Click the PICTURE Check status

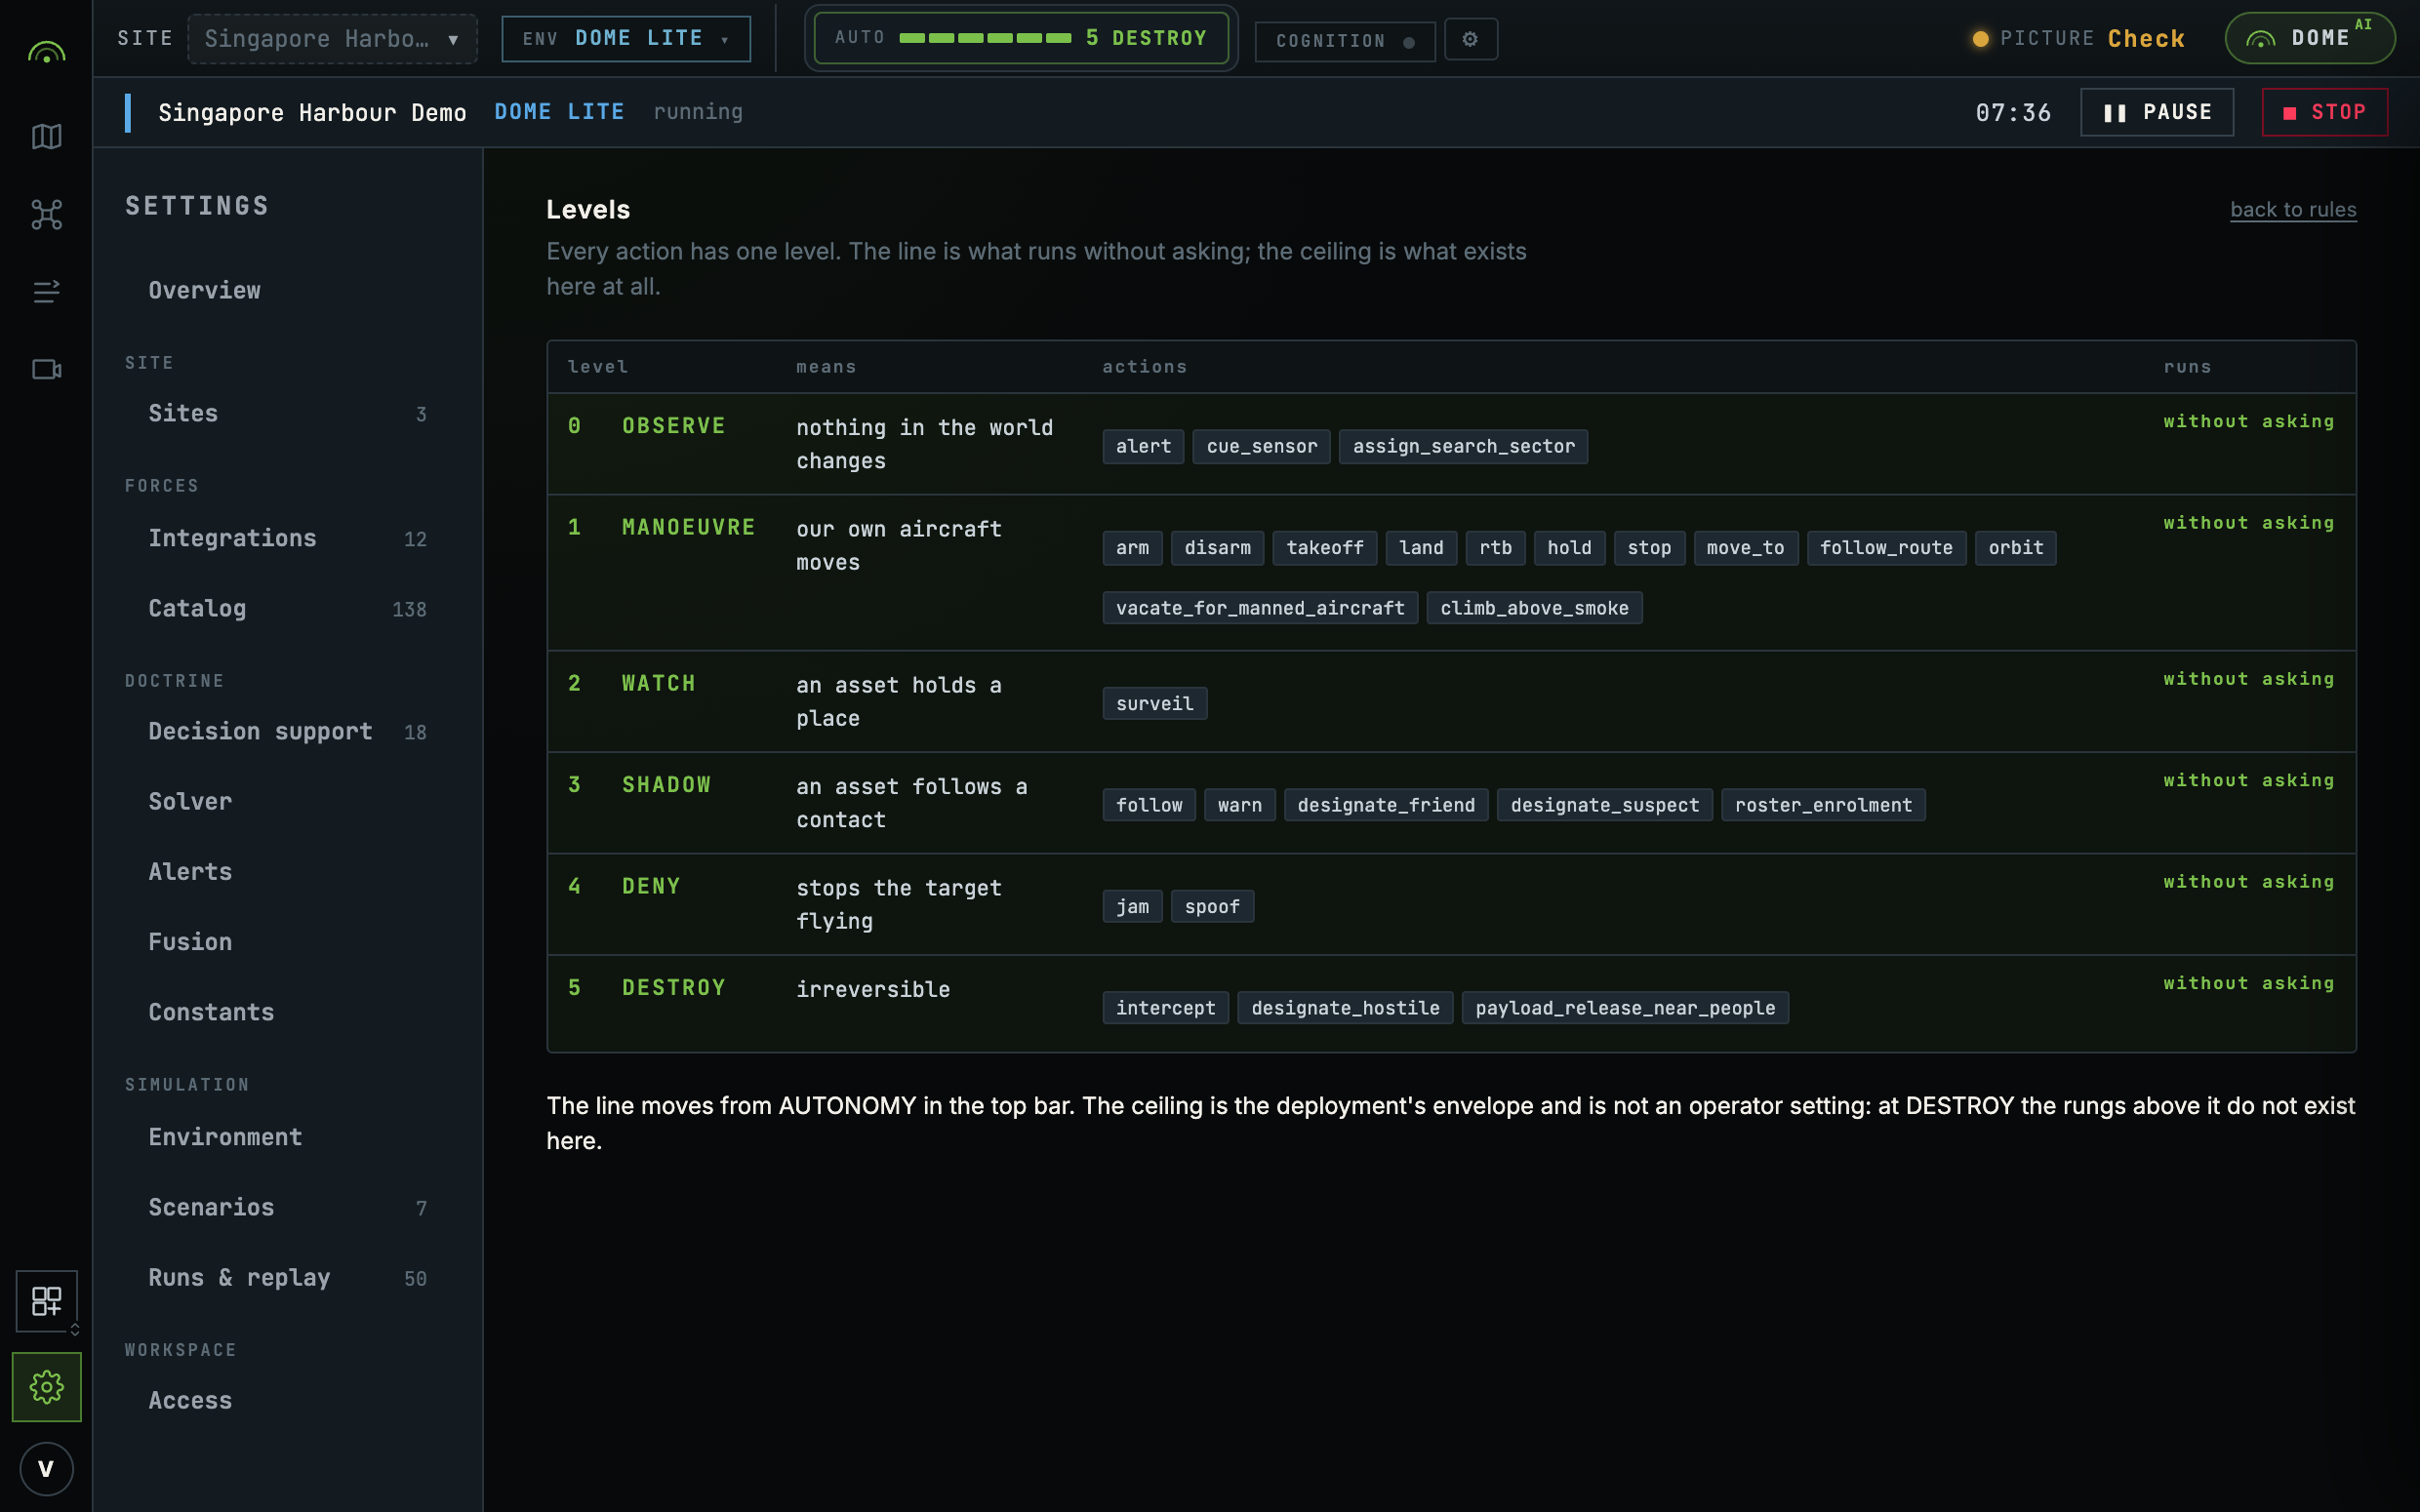point(2078,39)
